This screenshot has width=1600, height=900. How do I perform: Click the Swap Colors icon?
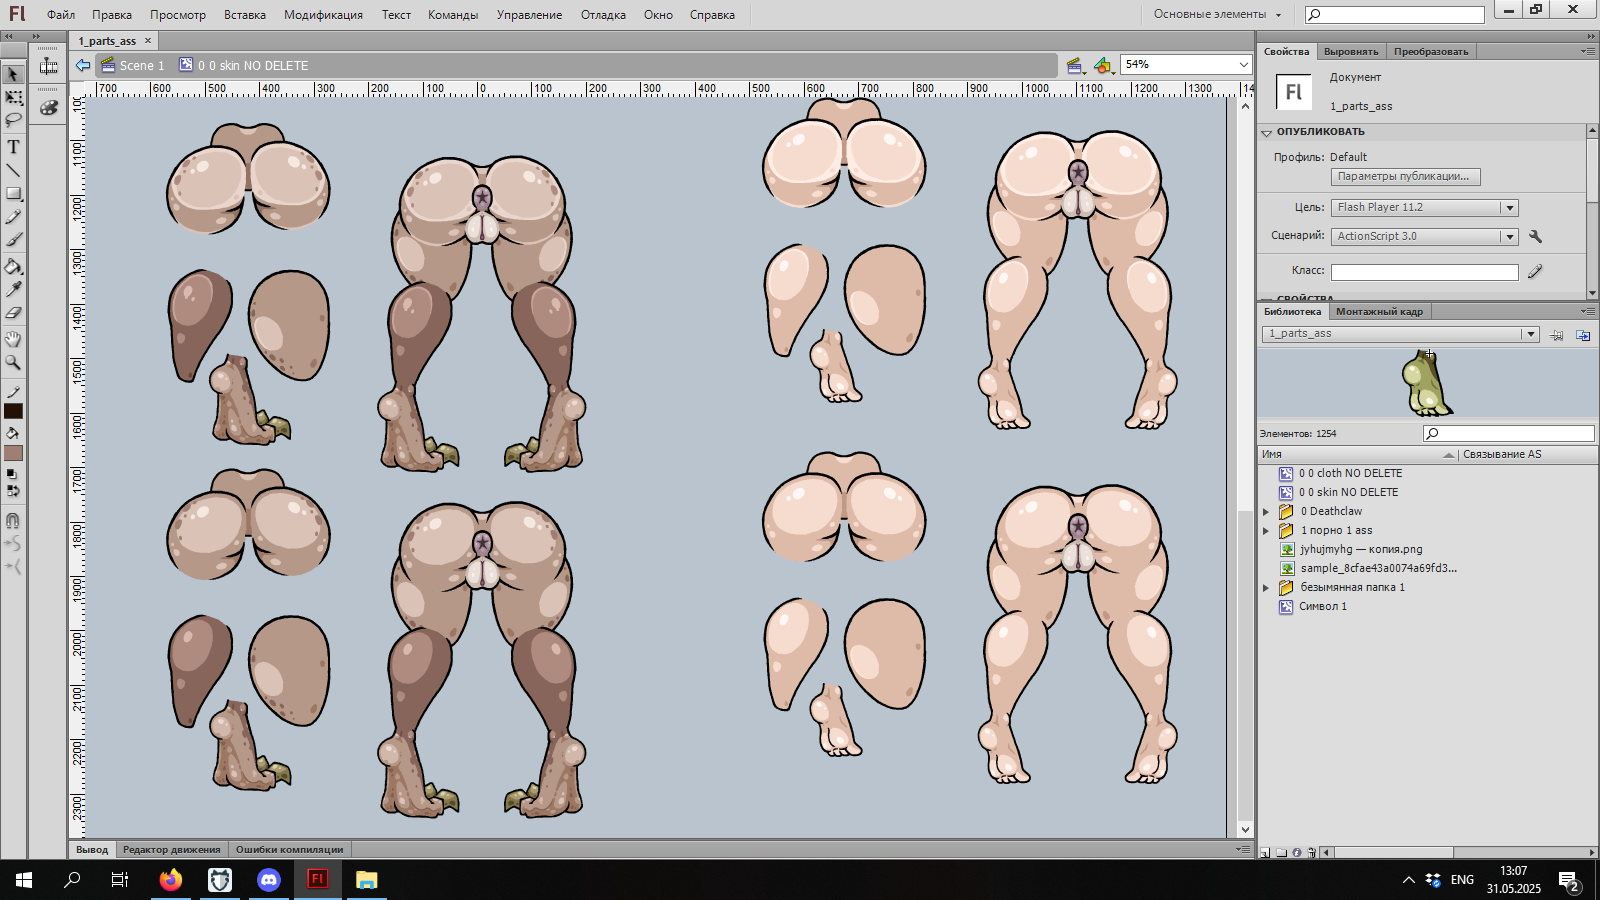click(x=13, y=491)
